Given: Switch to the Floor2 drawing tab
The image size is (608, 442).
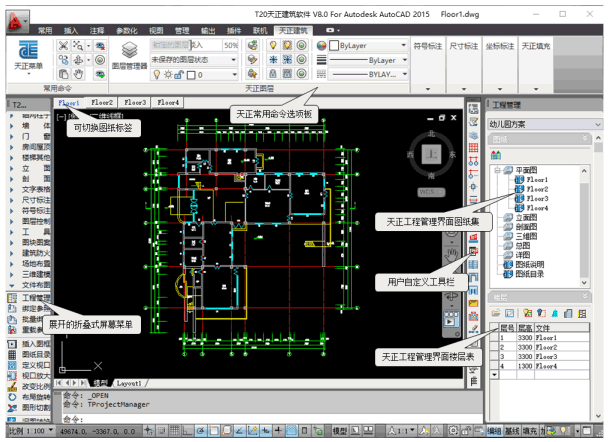Looking at the screenshot, I should click(x=103, y=102).
